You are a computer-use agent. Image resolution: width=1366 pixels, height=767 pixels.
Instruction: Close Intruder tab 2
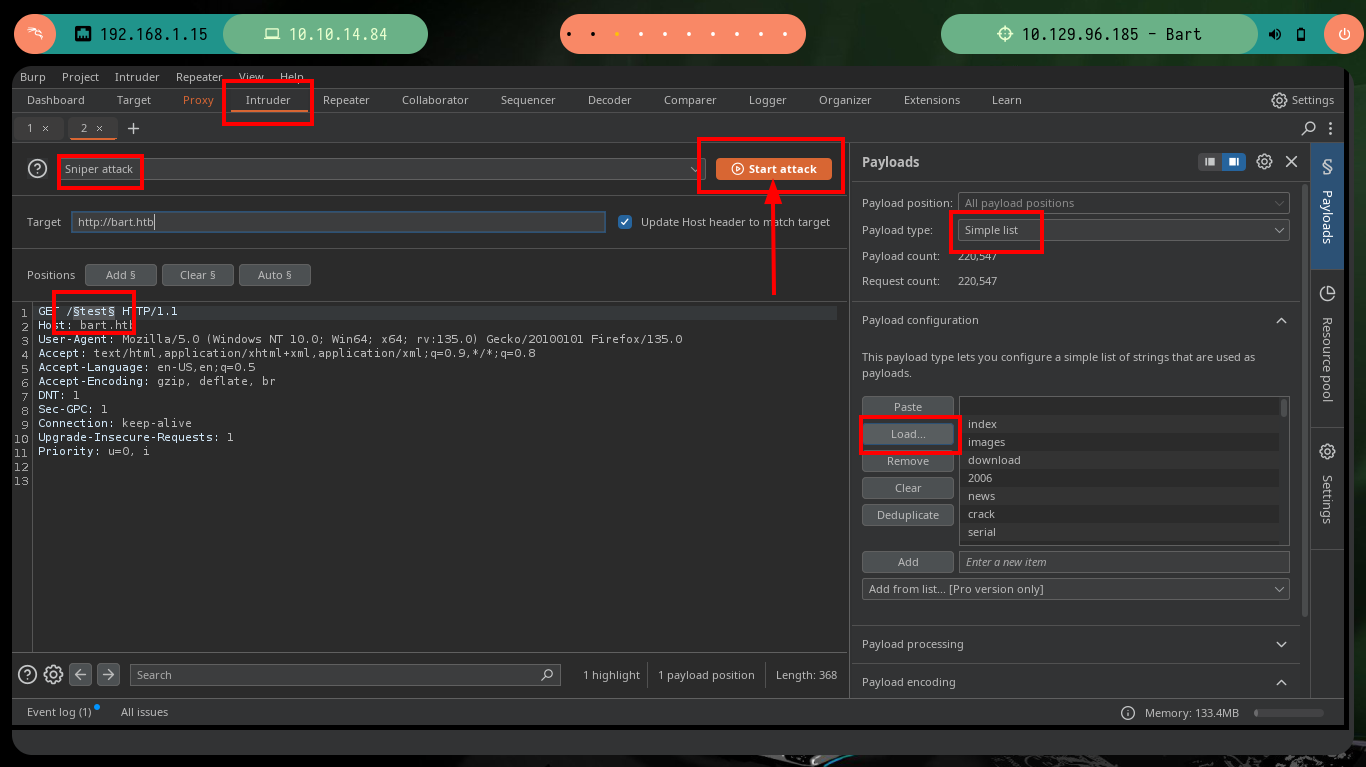click(99, 128)
